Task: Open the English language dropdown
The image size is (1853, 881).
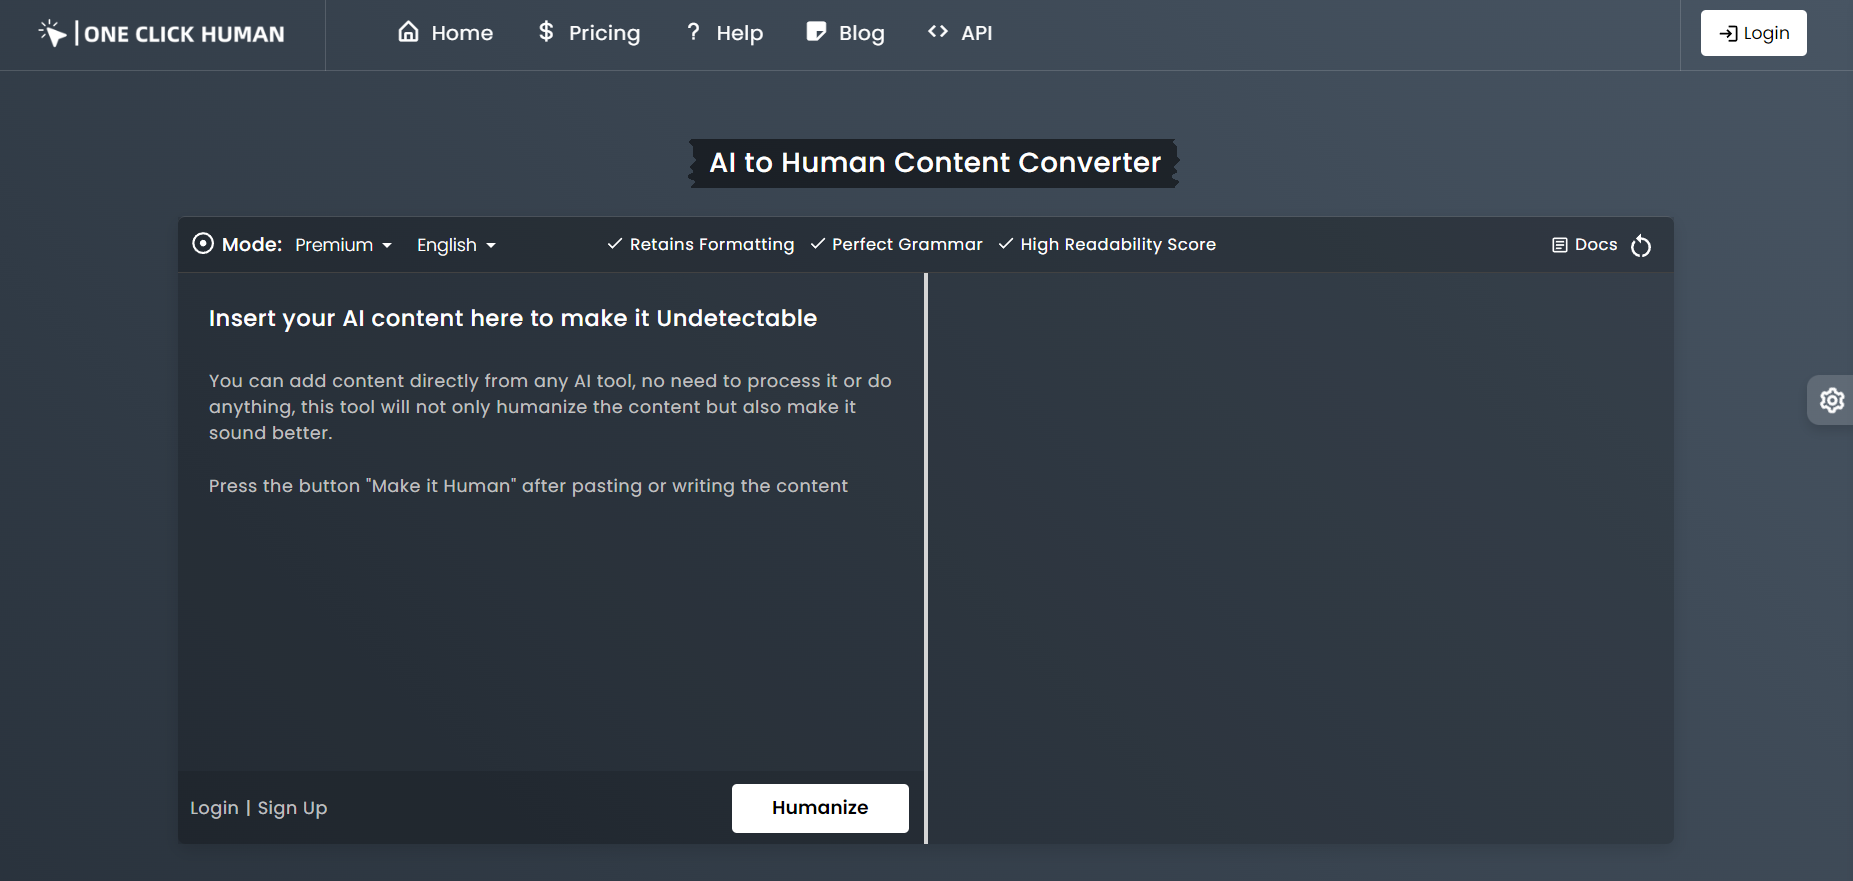Action: [x=456, y=245]
